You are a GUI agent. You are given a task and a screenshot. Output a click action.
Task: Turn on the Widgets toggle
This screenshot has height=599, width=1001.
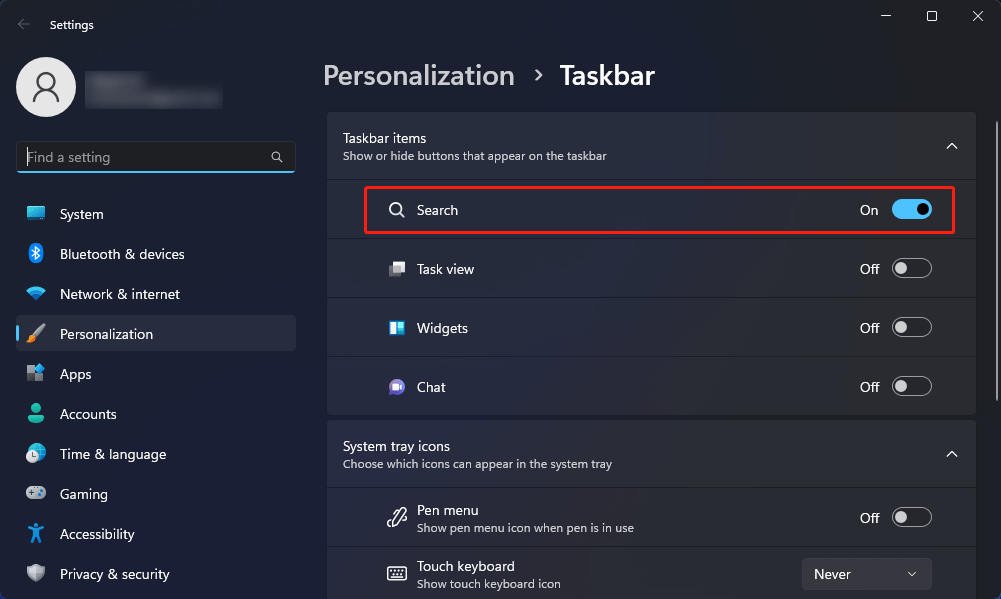910,327
